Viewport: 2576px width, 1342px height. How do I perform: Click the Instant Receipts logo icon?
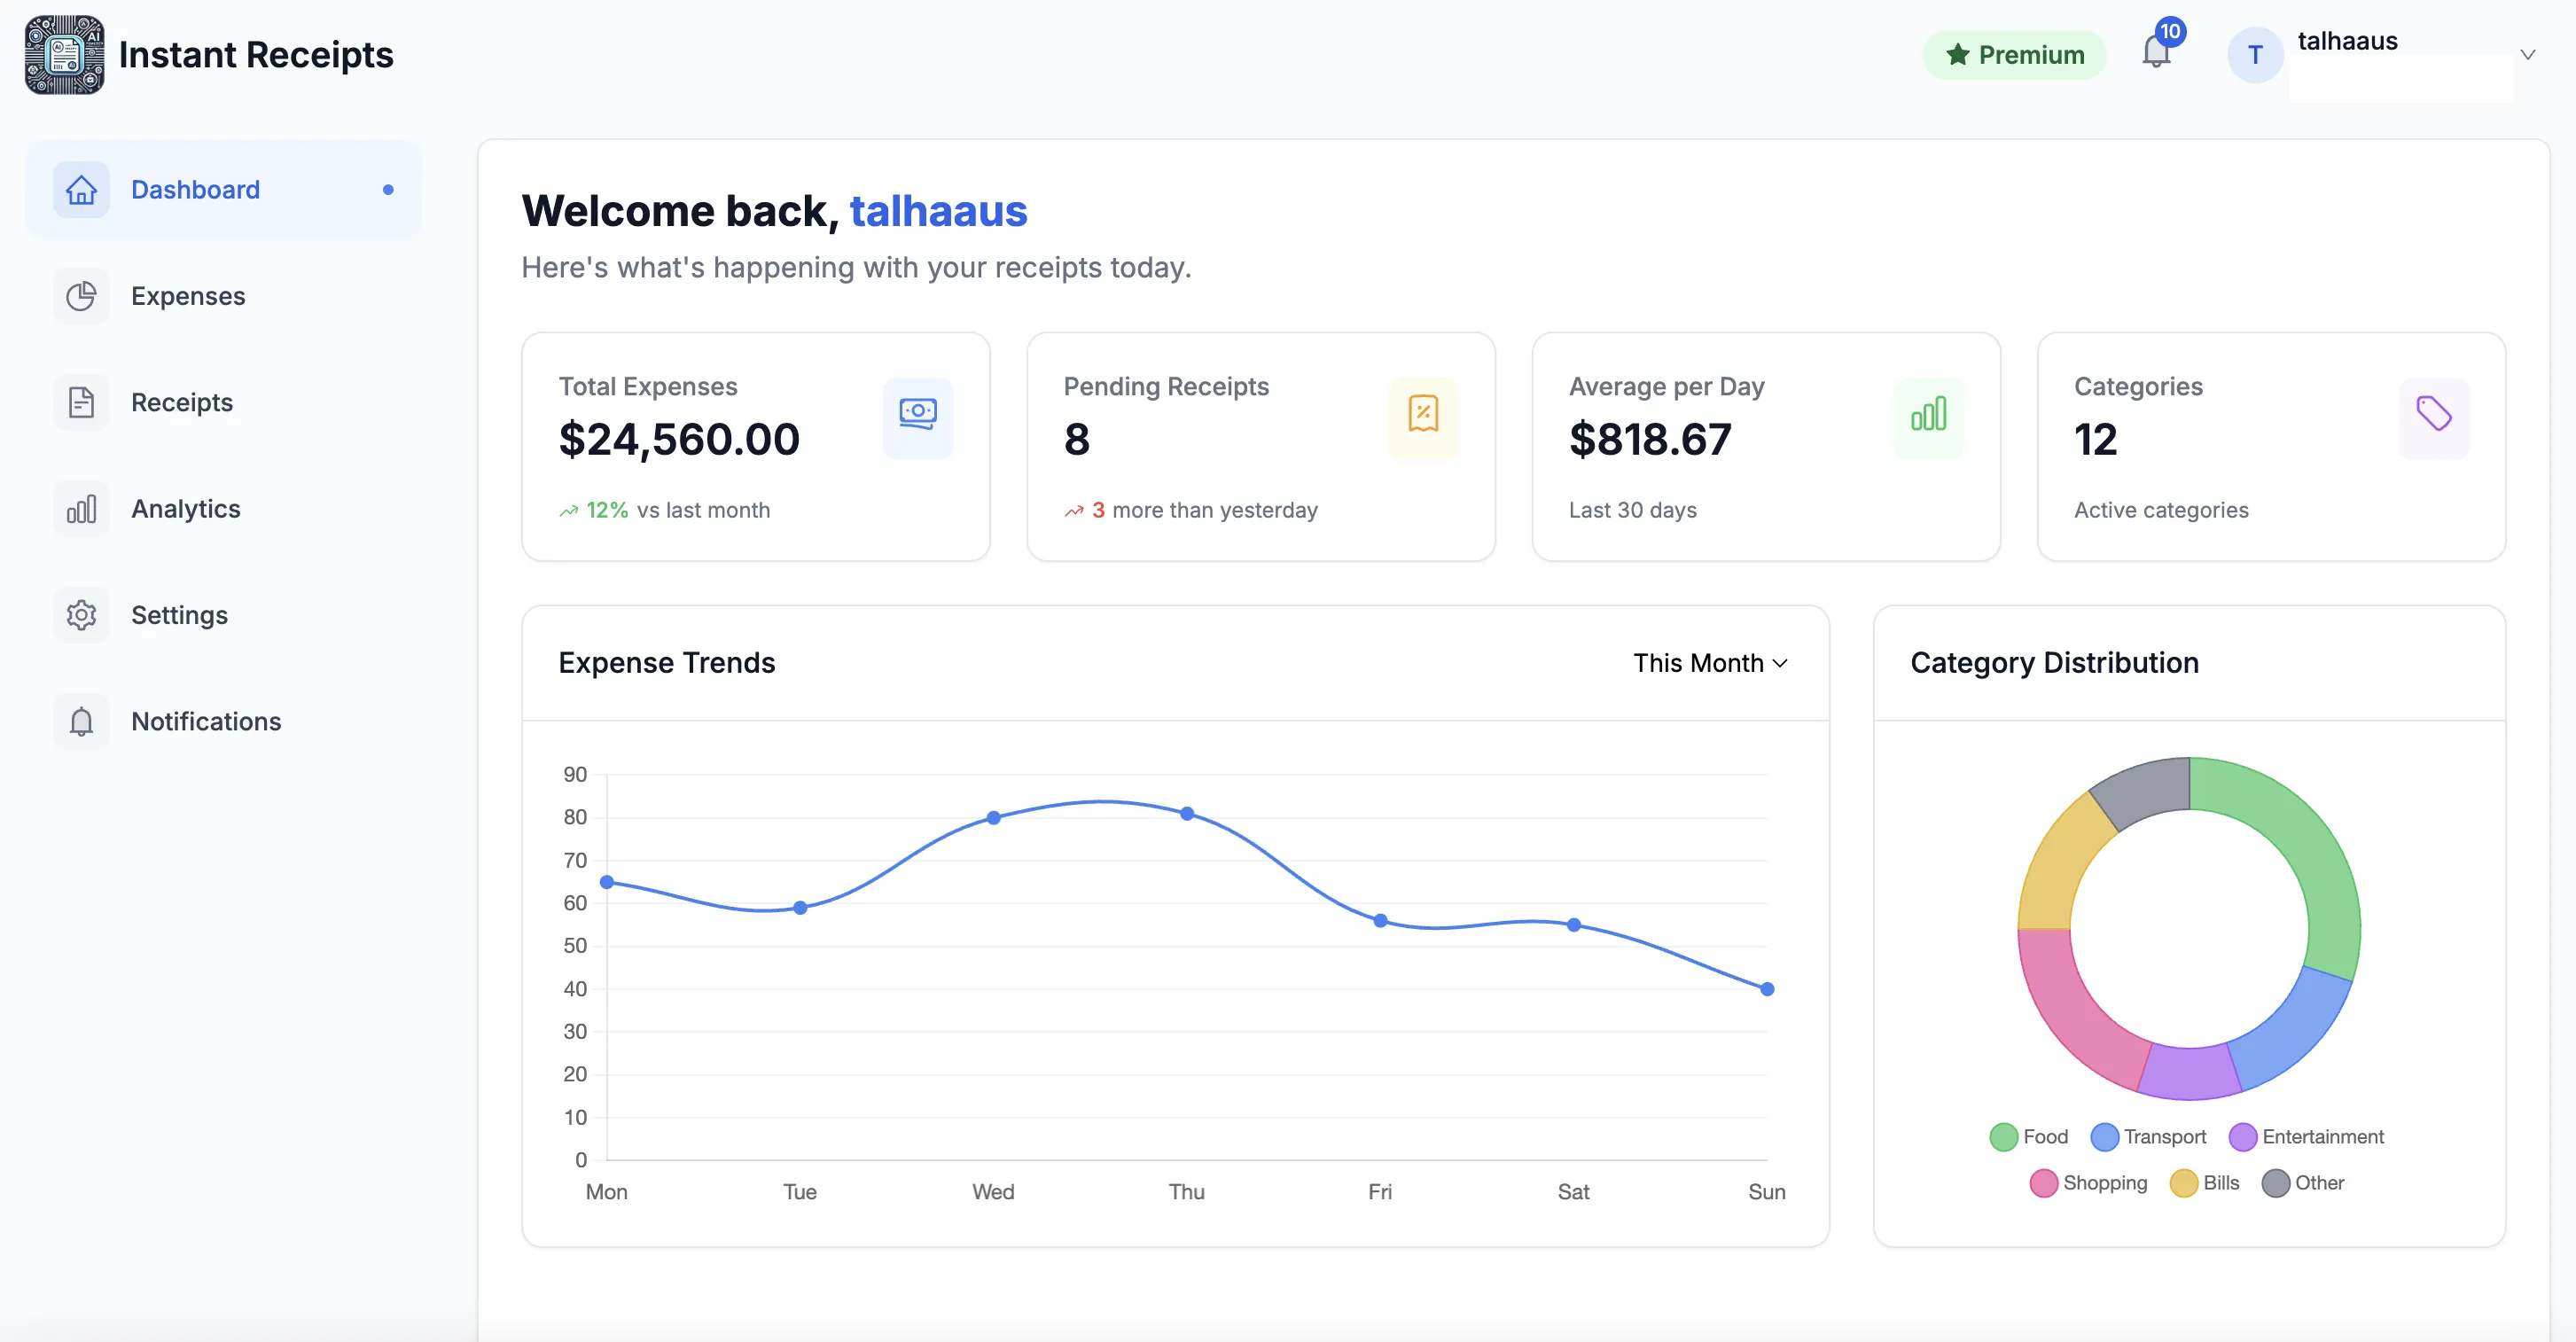pyautogui.click(x=64, y=54)
